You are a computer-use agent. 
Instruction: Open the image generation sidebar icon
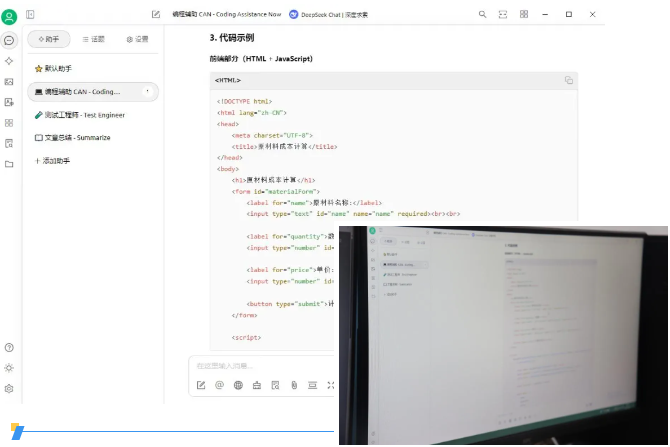point(9,81)
